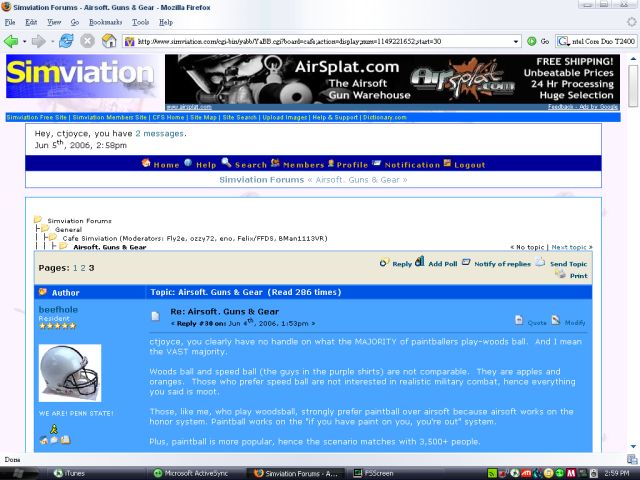Click Modify on beefhole's post
Screen dimensions: 640x480
coord(568,322)
